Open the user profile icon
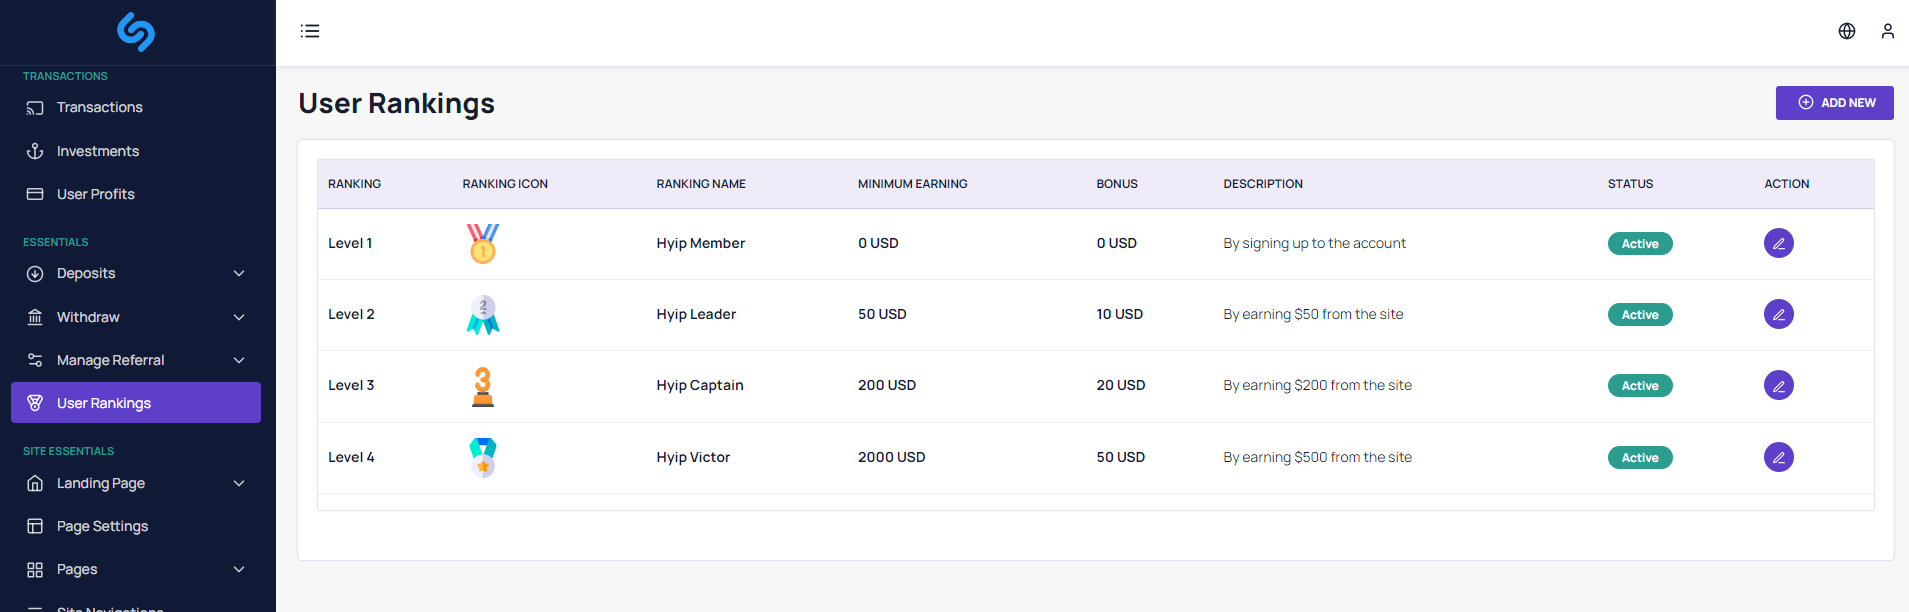1909x612 pixels. click(x=1887, y=31)
